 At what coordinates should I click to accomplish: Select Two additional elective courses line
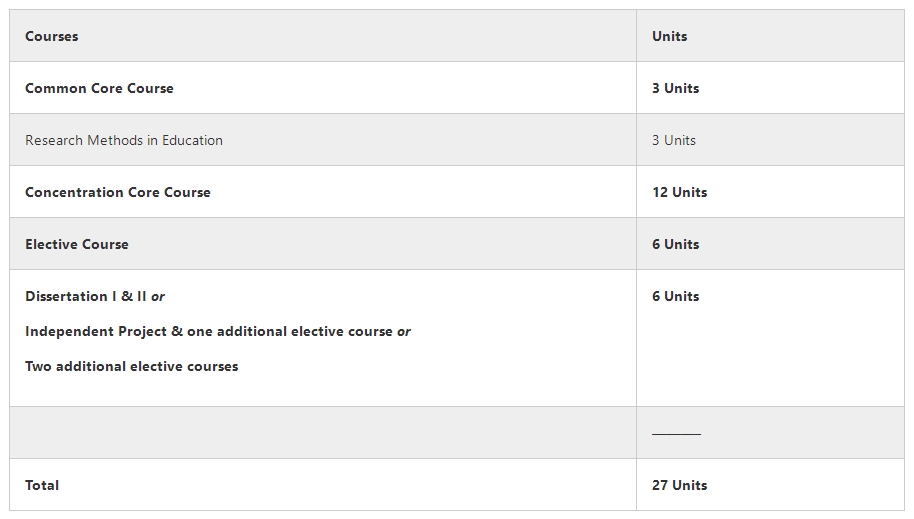tap(132, 366)
